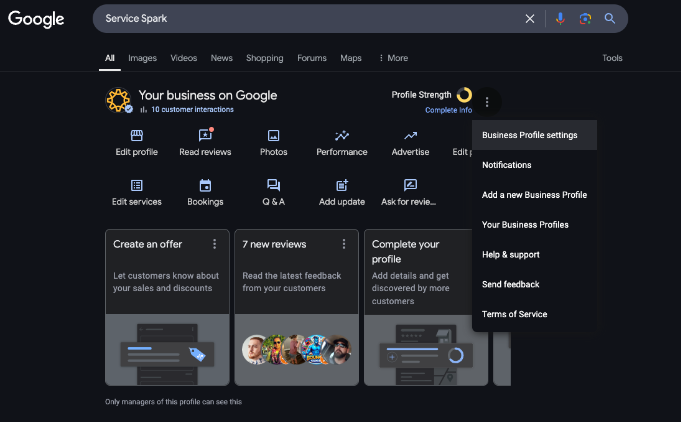Open Read reviews icon with notification dot
681x422 pixels.
205,136
